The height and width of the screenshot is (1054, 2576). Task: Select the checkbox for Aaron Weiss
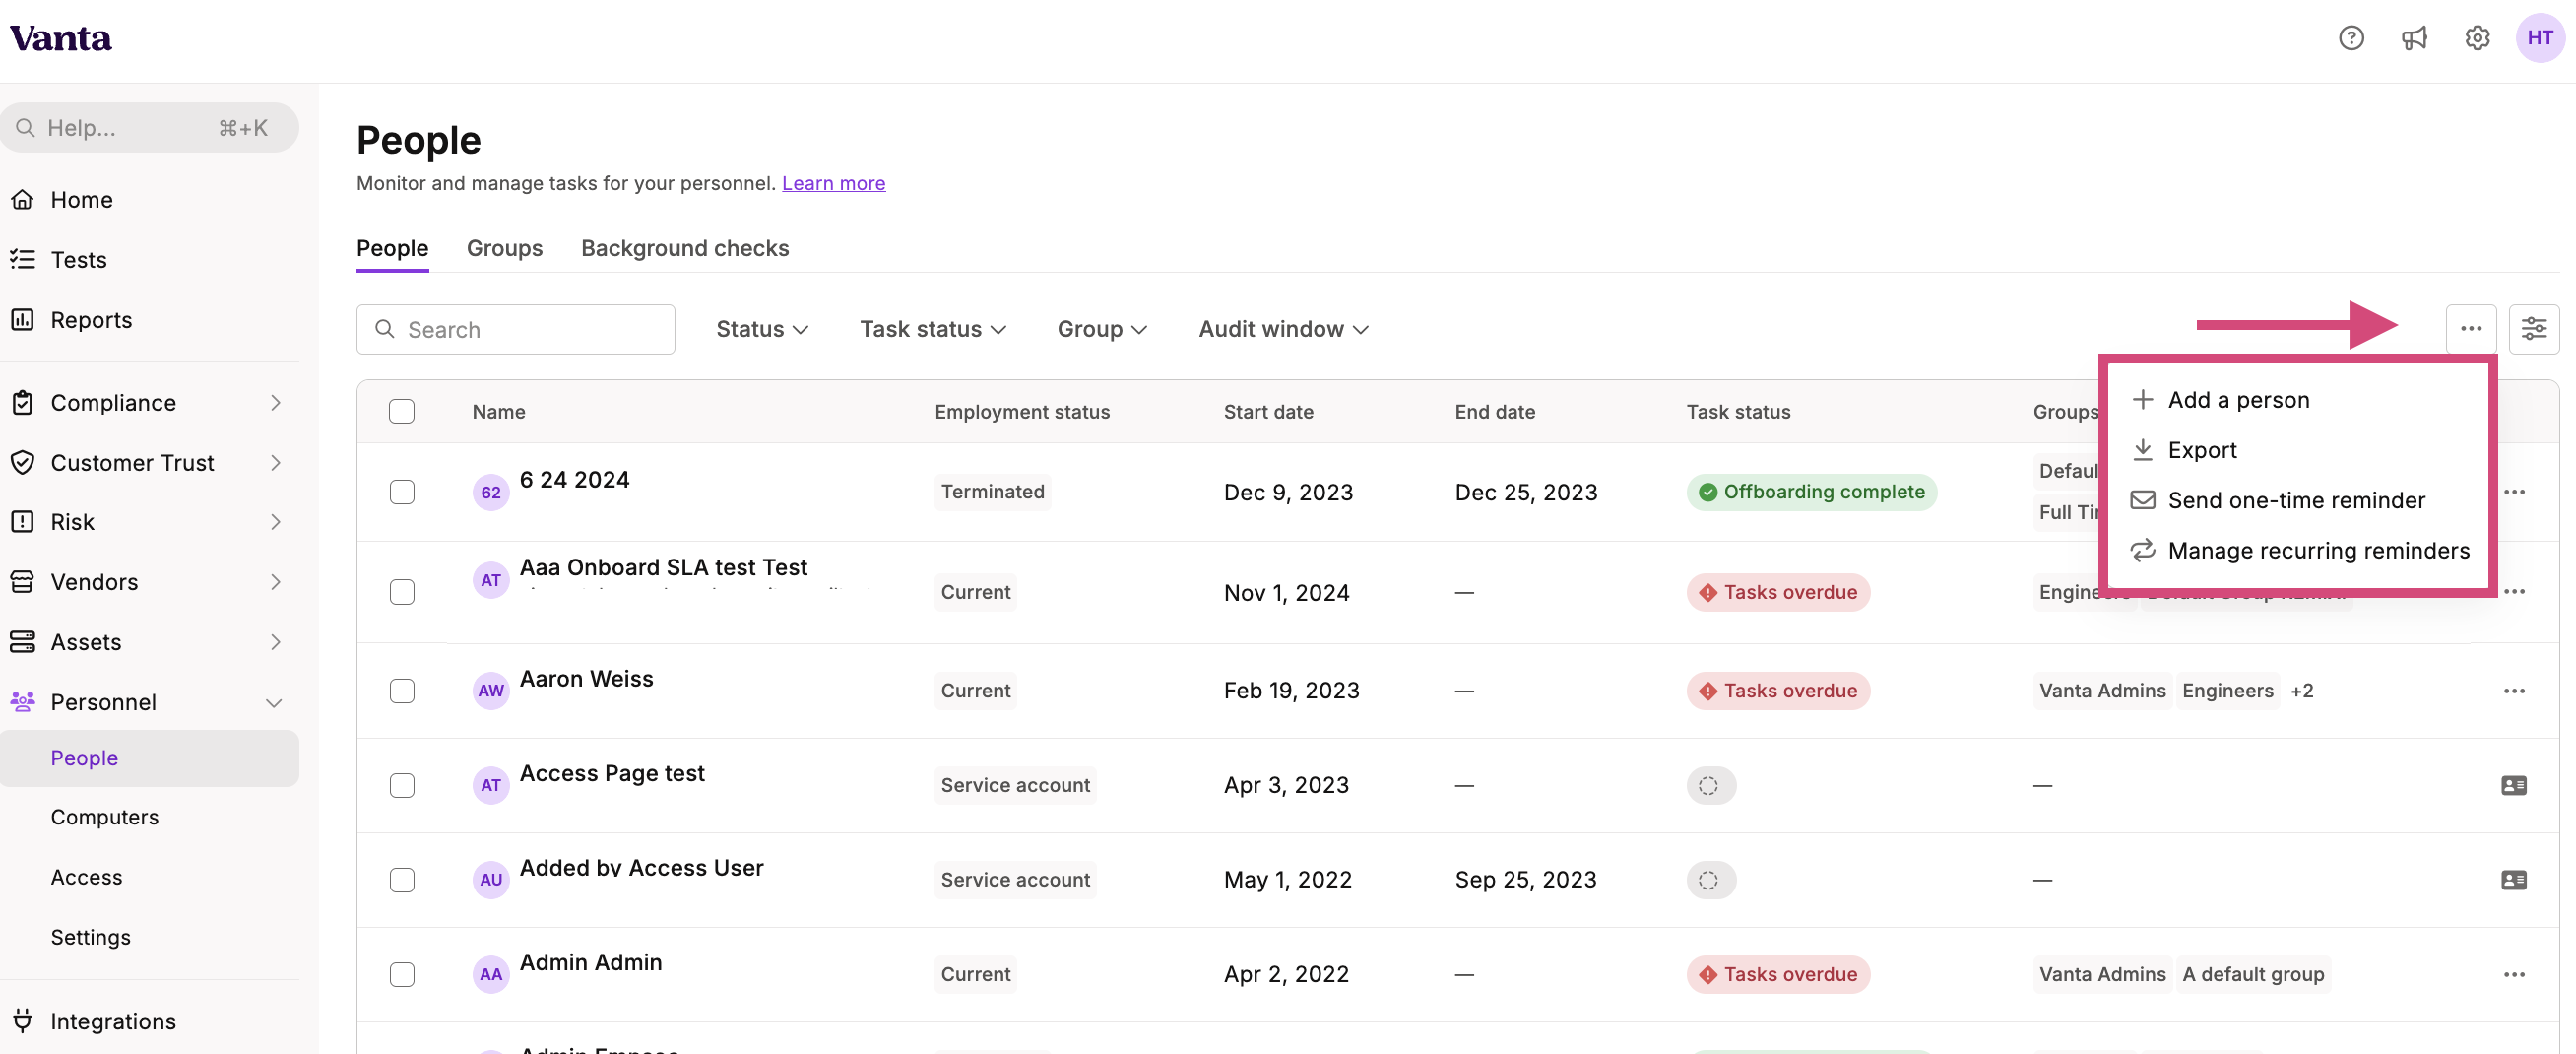pos(402,691)
